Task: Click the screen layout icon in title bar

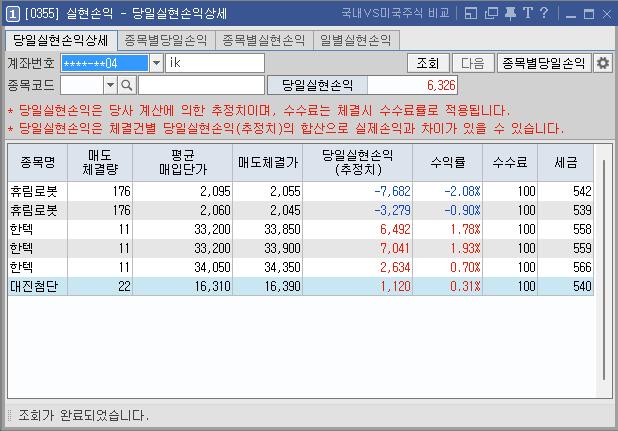Action: click(x=471, y=14)
